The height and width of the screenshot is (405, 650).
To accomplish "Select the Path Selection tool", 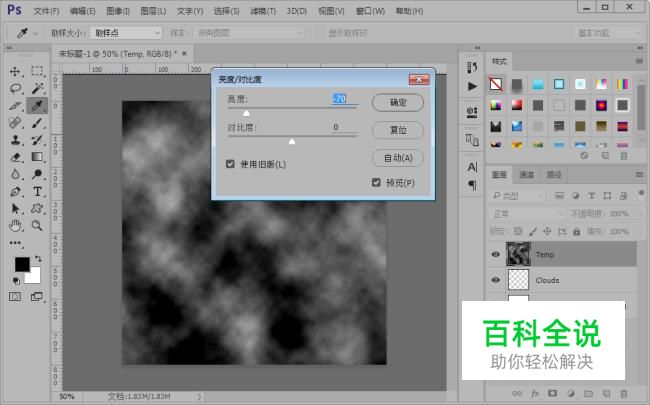I will point(15,208).
